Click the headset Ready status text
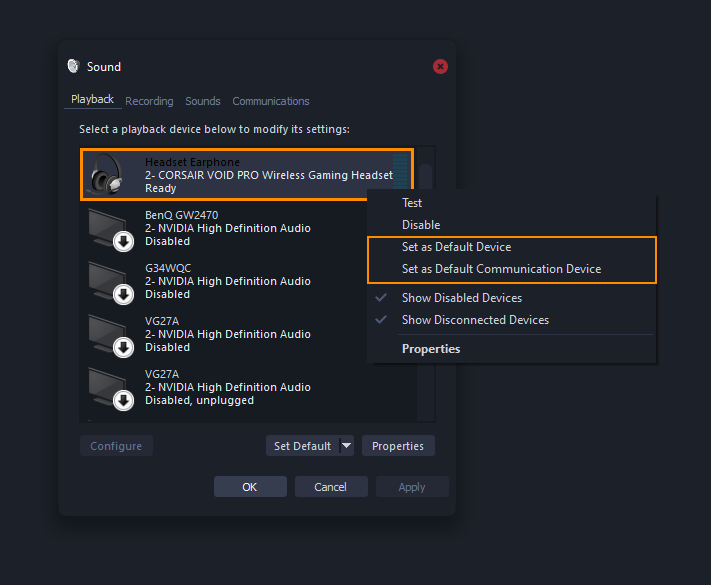711x585 pixels. coord(161,188)
